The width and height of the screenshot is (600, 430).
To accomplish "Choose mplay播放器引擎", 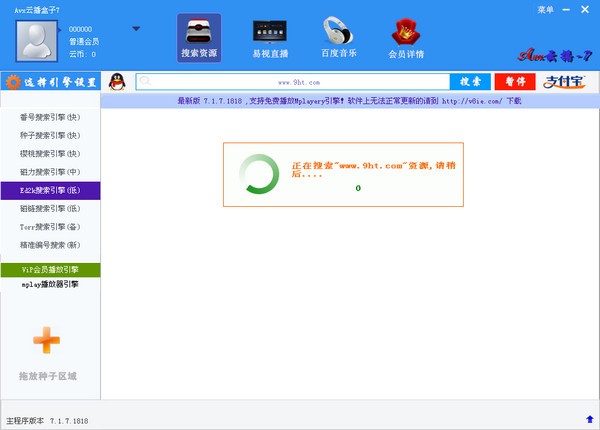I will (x=51, y=285).
